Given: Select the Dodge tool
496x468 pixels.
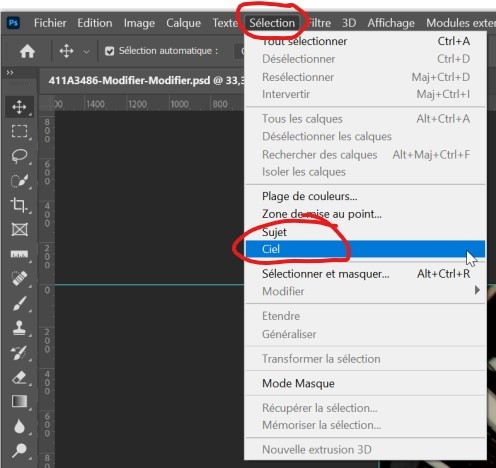Looking at the screenshot, I should point(19,451).
